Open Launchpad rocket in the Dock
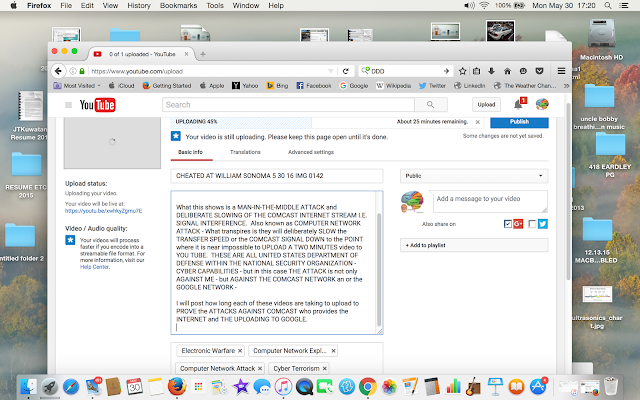Screen dimensions: 640x400 point(50,386)
